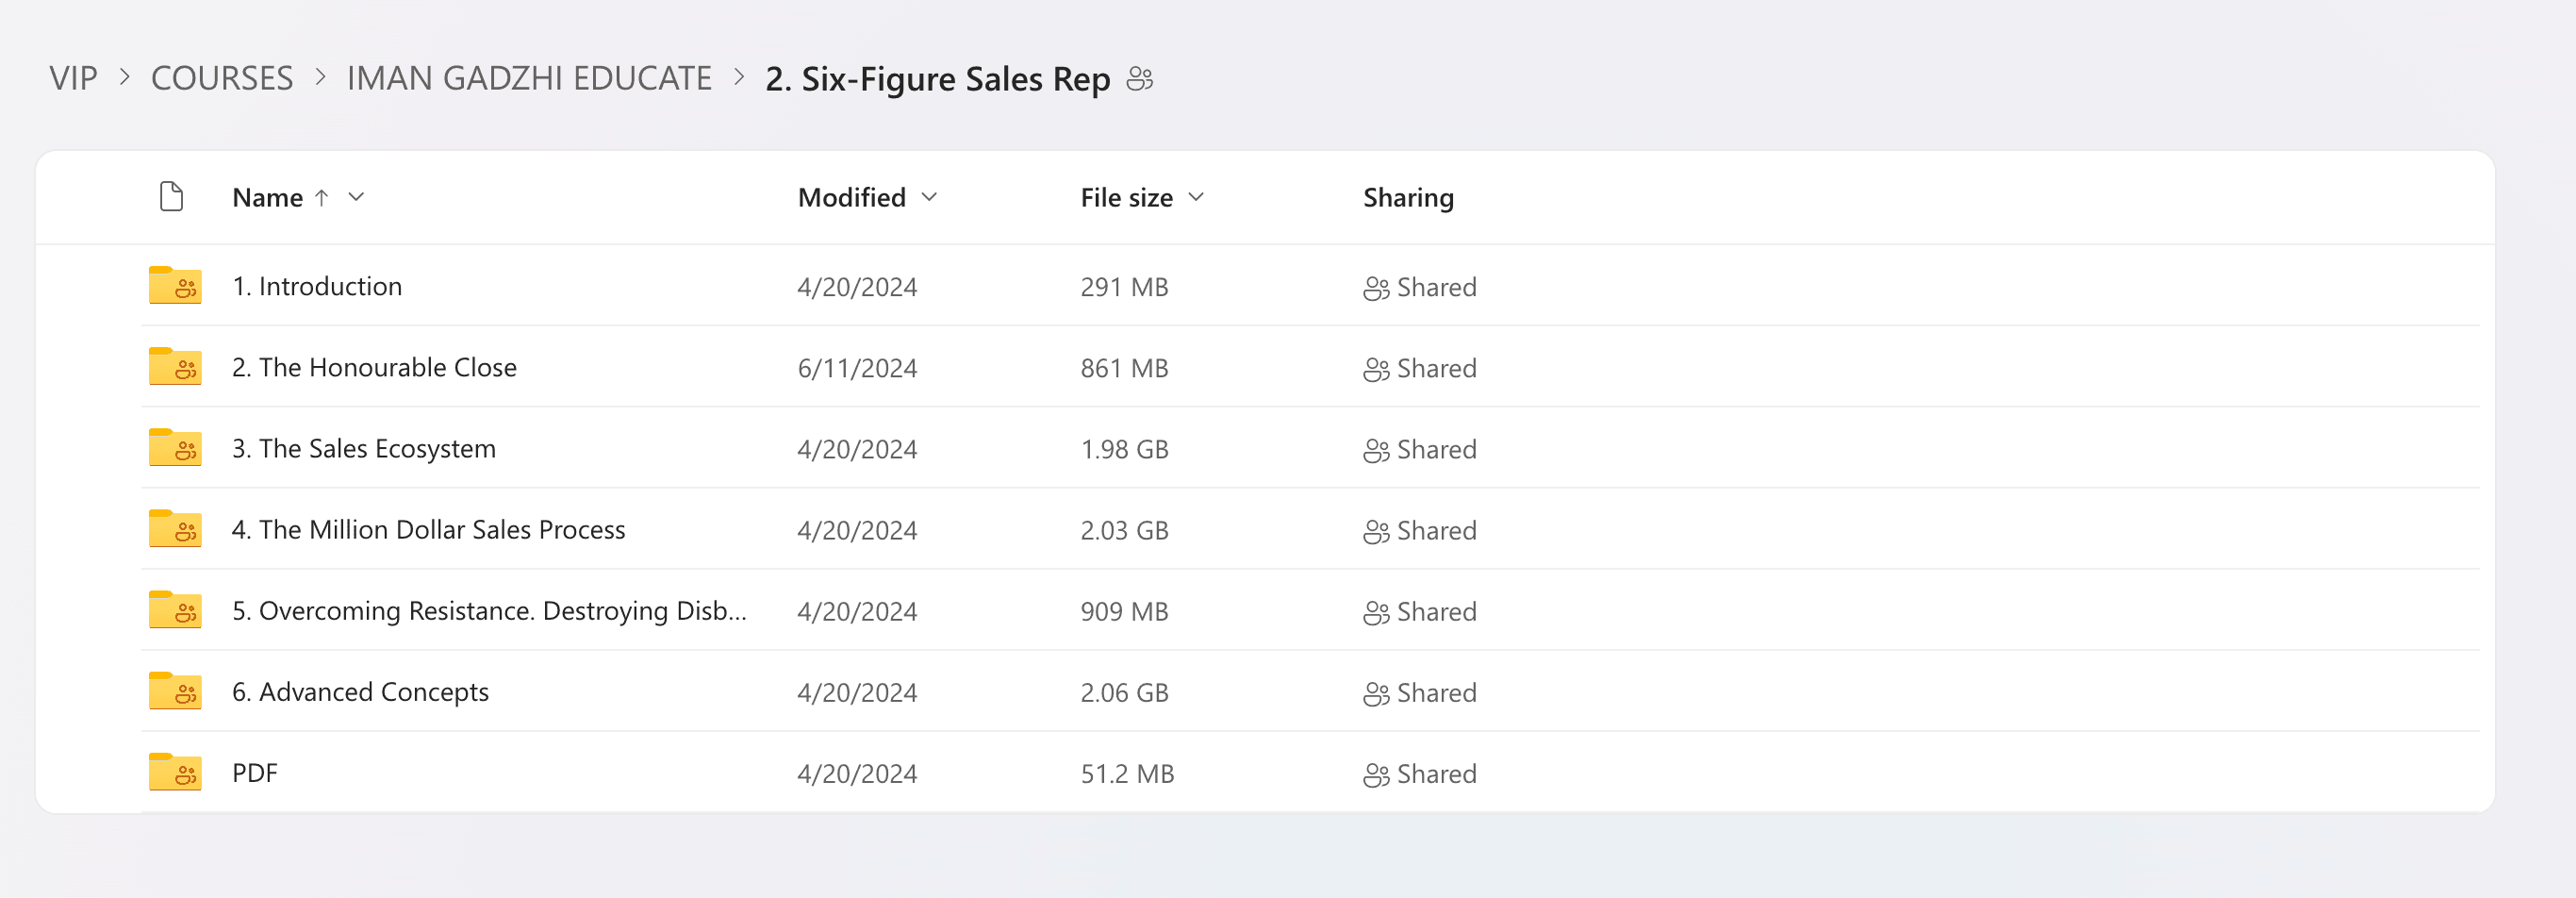This screenshot has width=2576, height=898.
Task: Go to VIP in the breadcrumb
Action: 73,78
